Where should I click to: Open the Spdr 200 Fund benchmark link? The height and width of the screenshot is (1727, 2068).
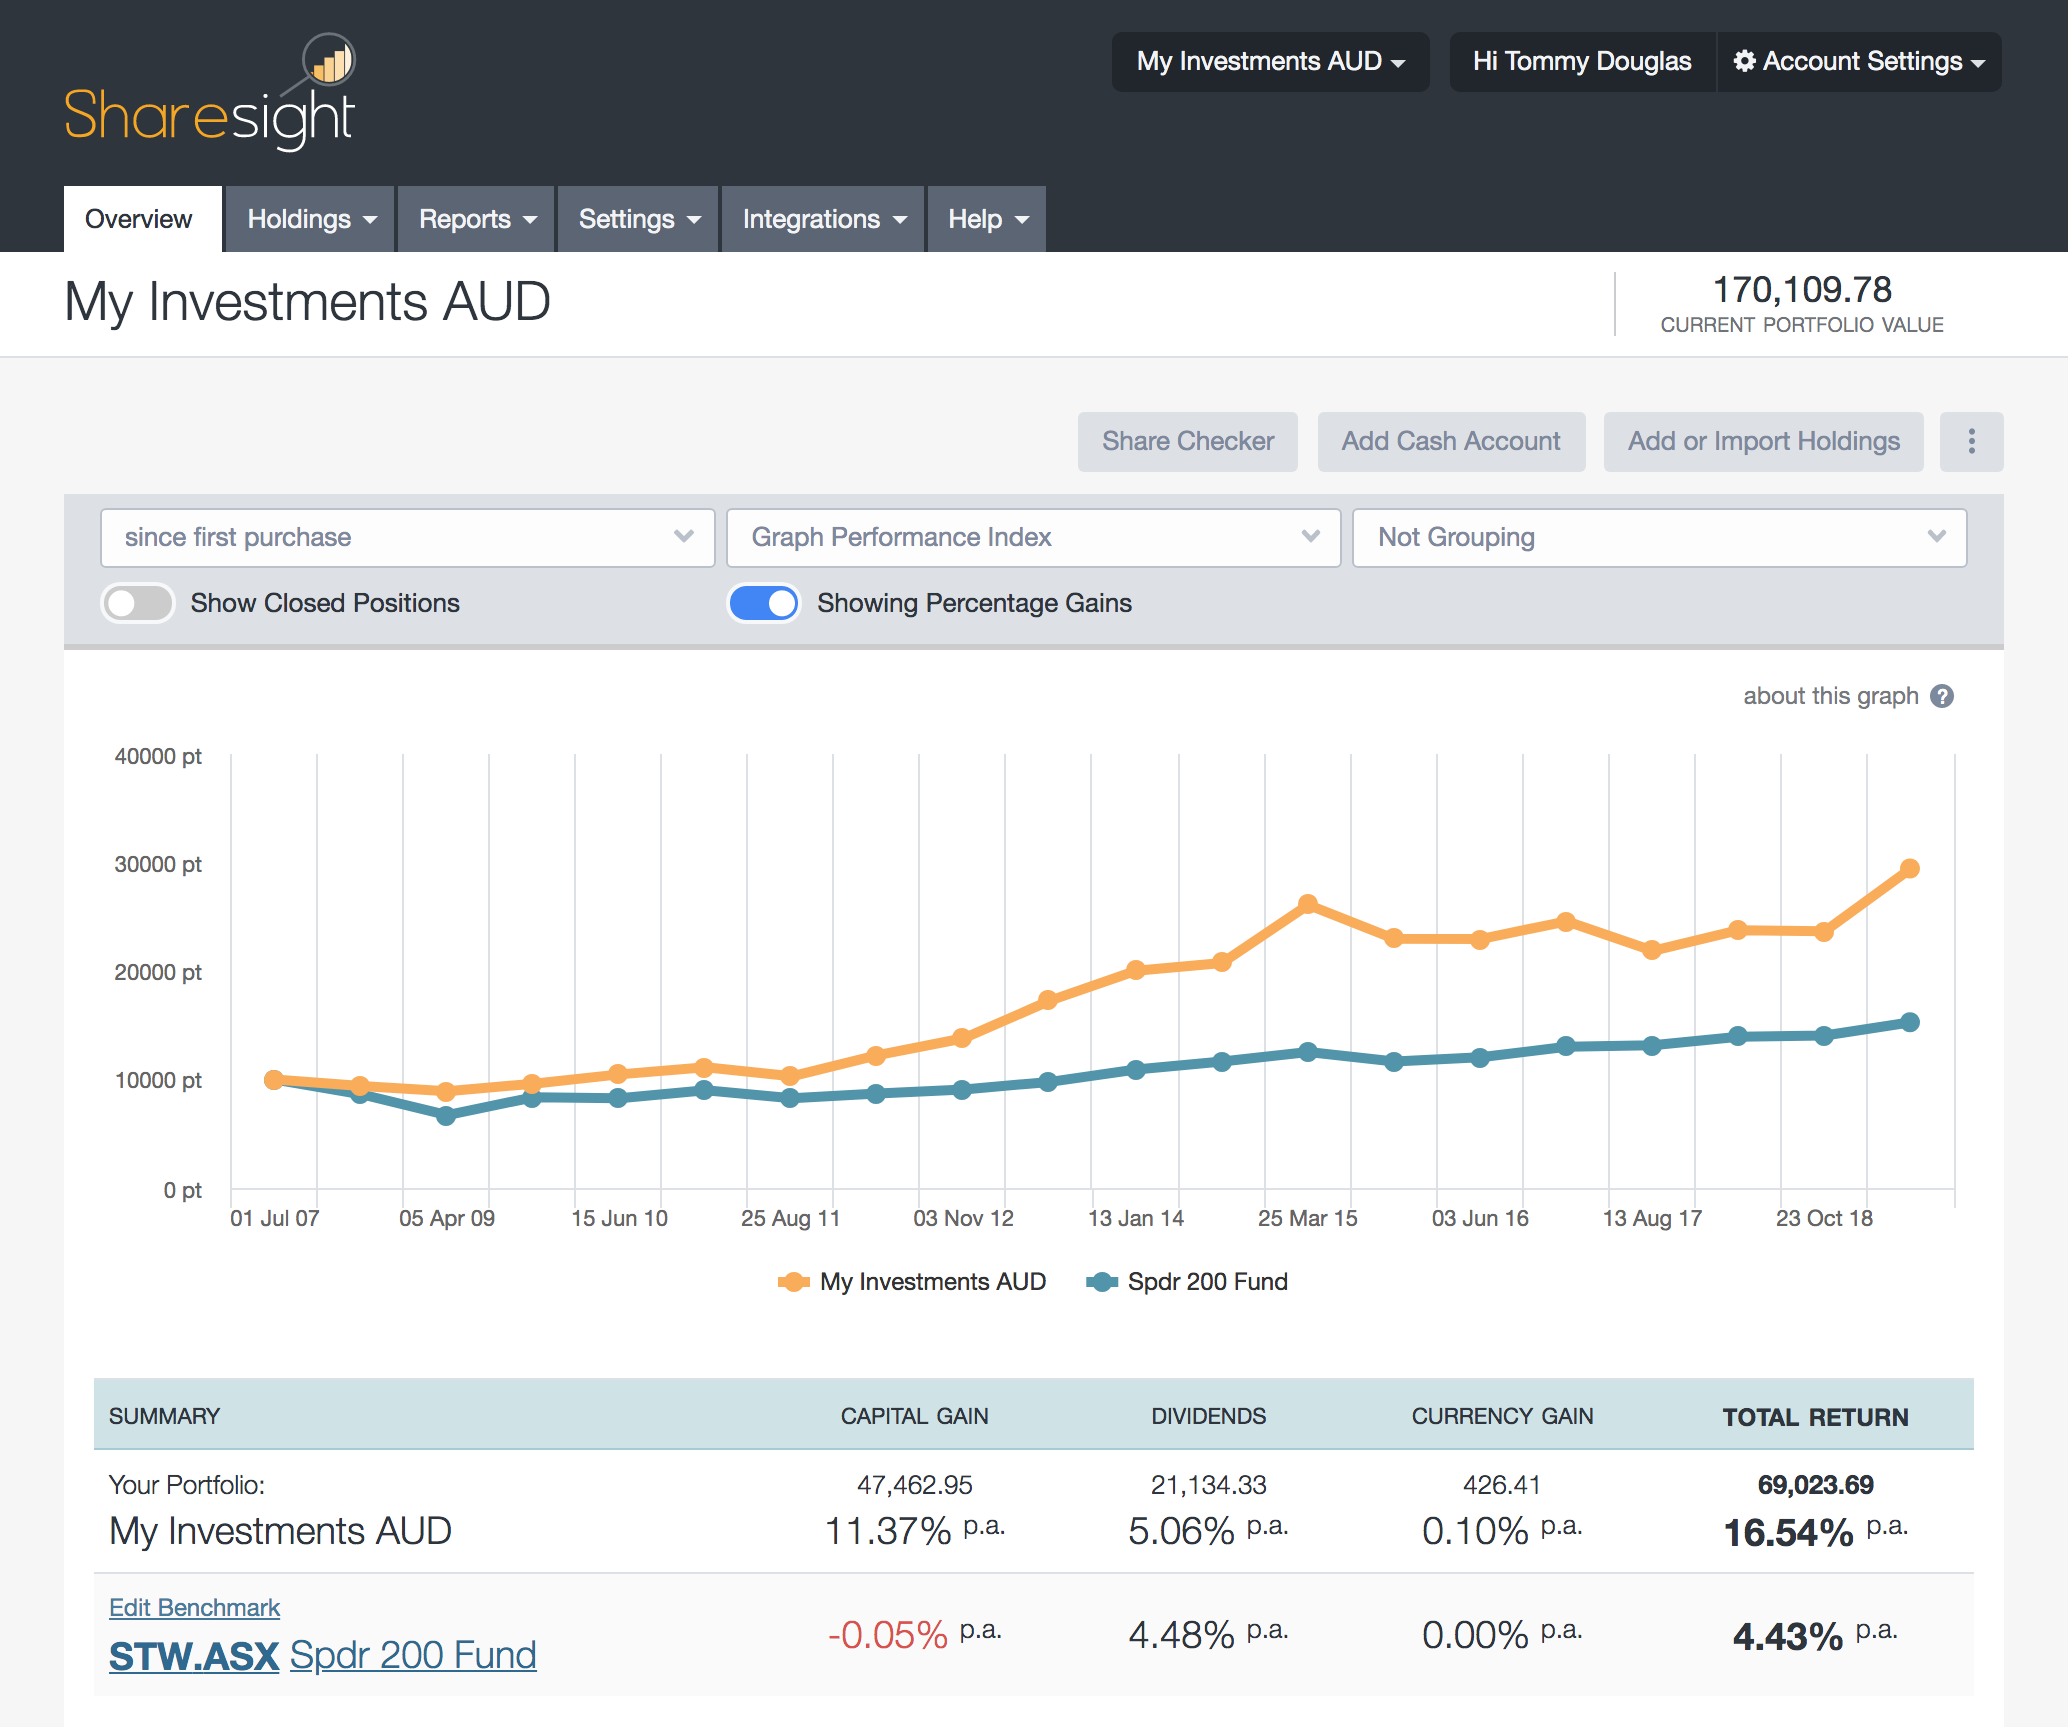[413, 1656]
